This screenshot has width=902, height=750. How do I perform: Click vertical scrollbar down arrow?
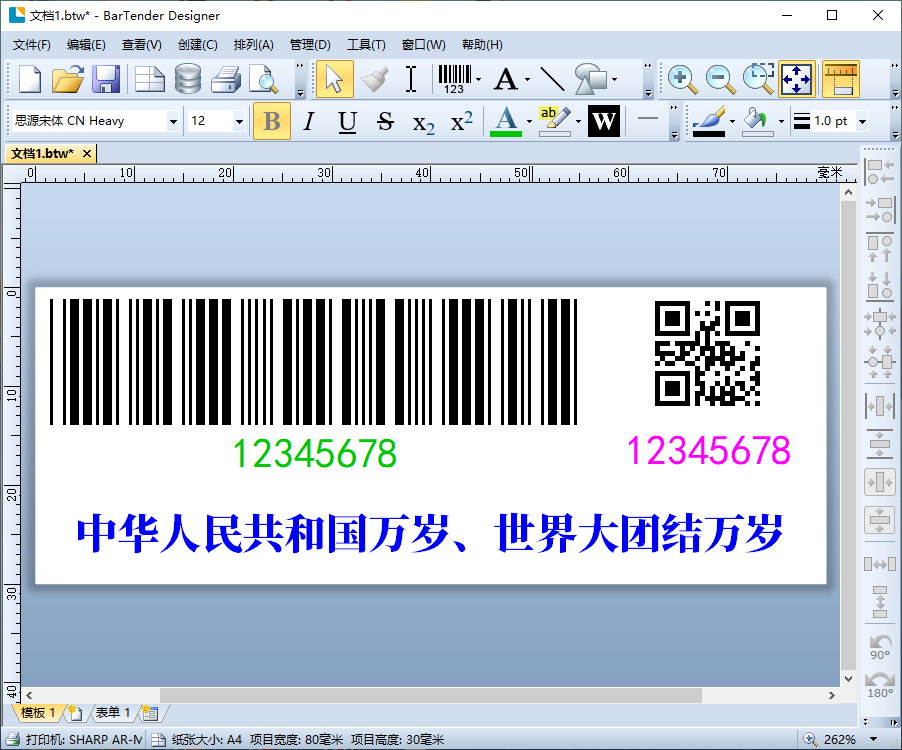tap(849, 679)
